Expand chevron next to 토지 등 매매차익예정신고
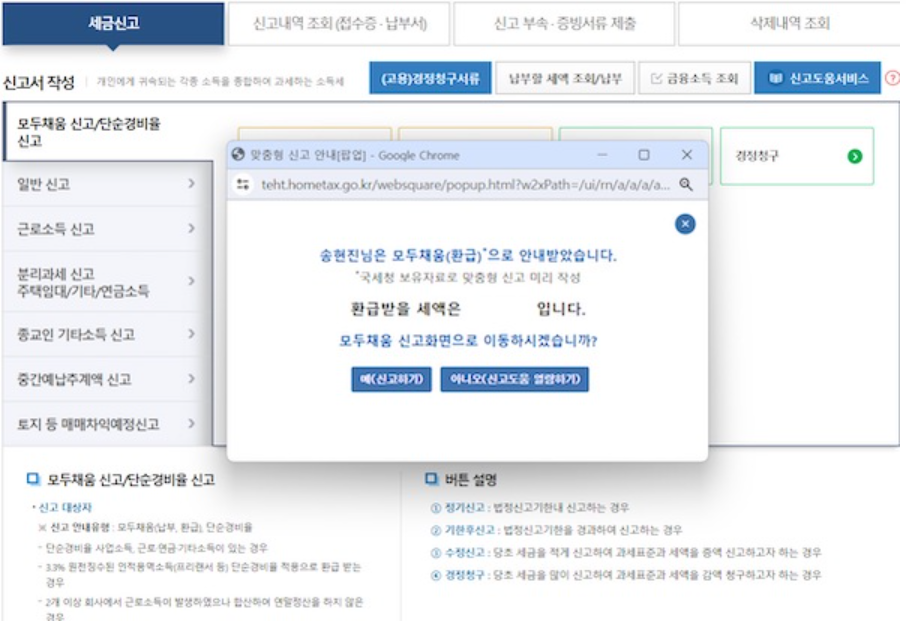The height and width of the screenshot is (632, 906). (191, 423)
